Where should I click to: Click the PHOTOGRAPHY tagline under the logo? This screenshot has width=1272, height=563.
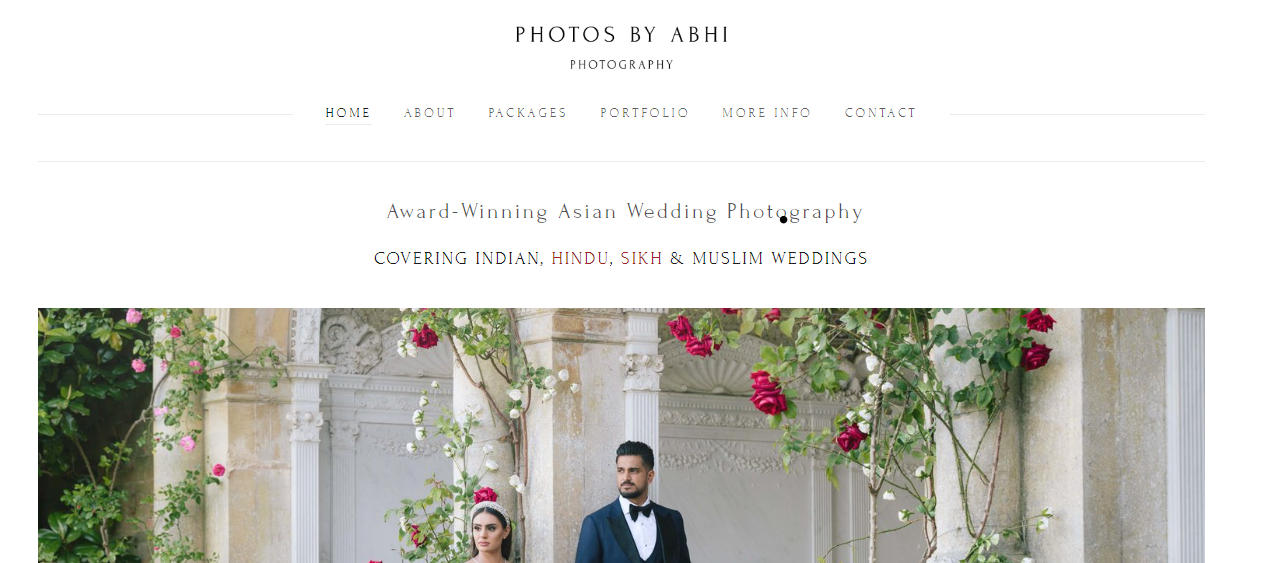(x=622, y=65)
